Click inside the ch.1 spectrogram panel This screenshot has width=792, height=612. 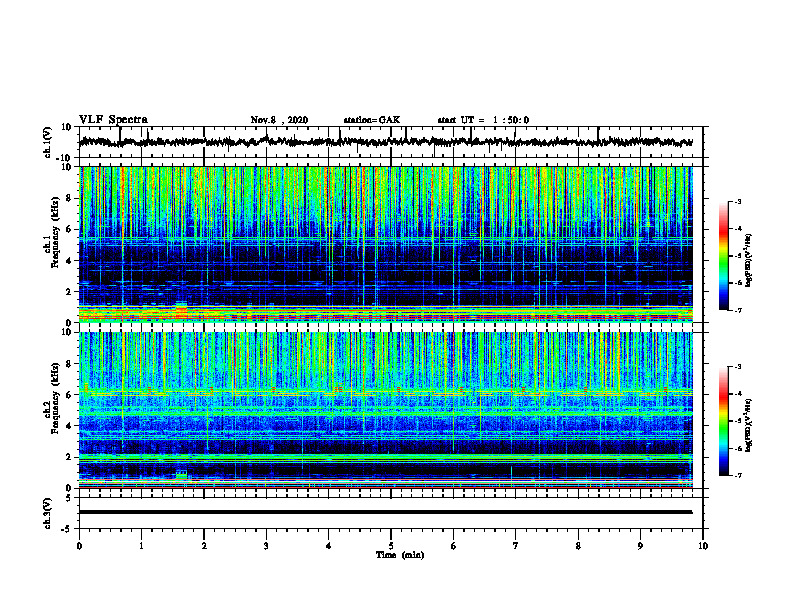[385, 244]
